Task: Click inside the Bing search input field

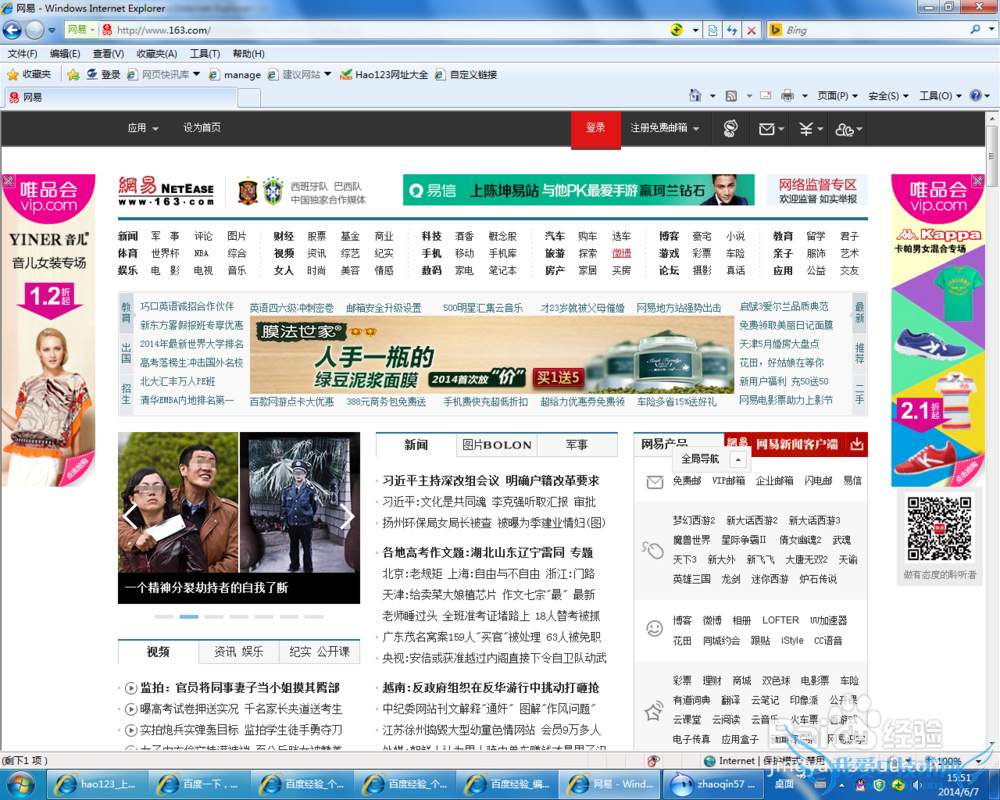Action: click(874, 30)
